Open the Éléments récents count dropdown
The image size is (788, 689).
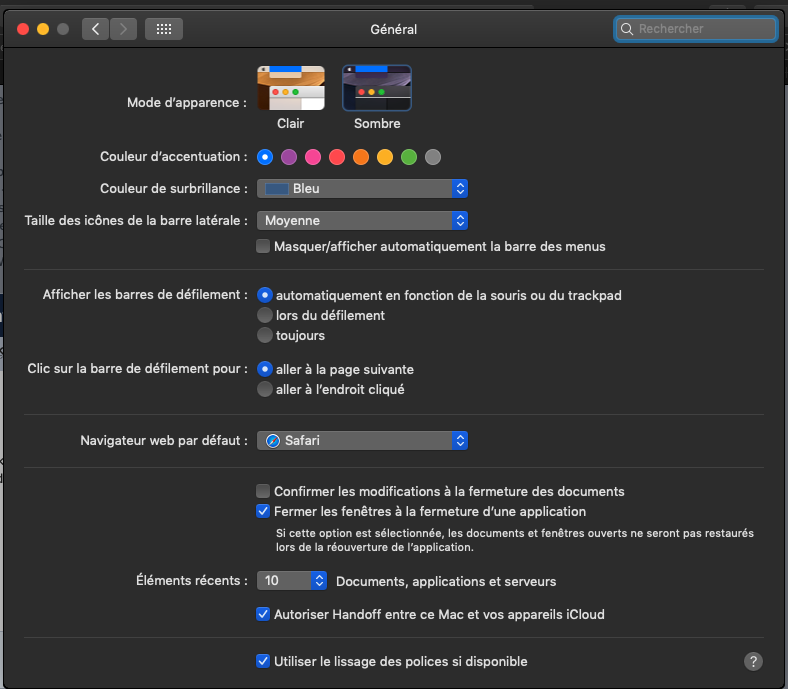pyautogui.click(x=292, y=581)
